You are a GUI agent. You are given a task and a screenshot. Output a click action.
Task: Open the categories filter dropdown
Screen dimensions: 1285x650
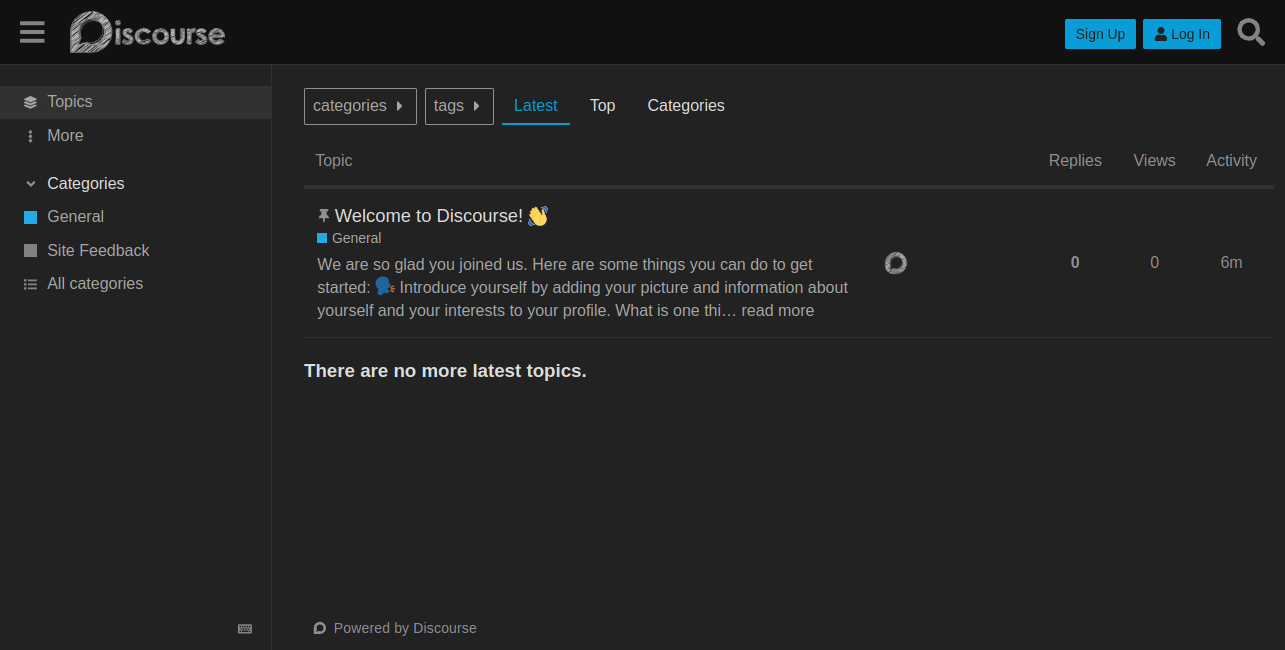pyautogui.click(x=359, y=105)
